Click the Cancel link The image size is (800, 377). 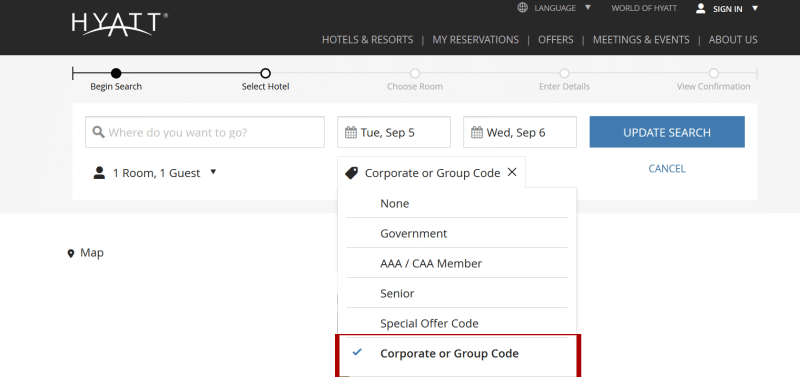click(x=667, y=169)
